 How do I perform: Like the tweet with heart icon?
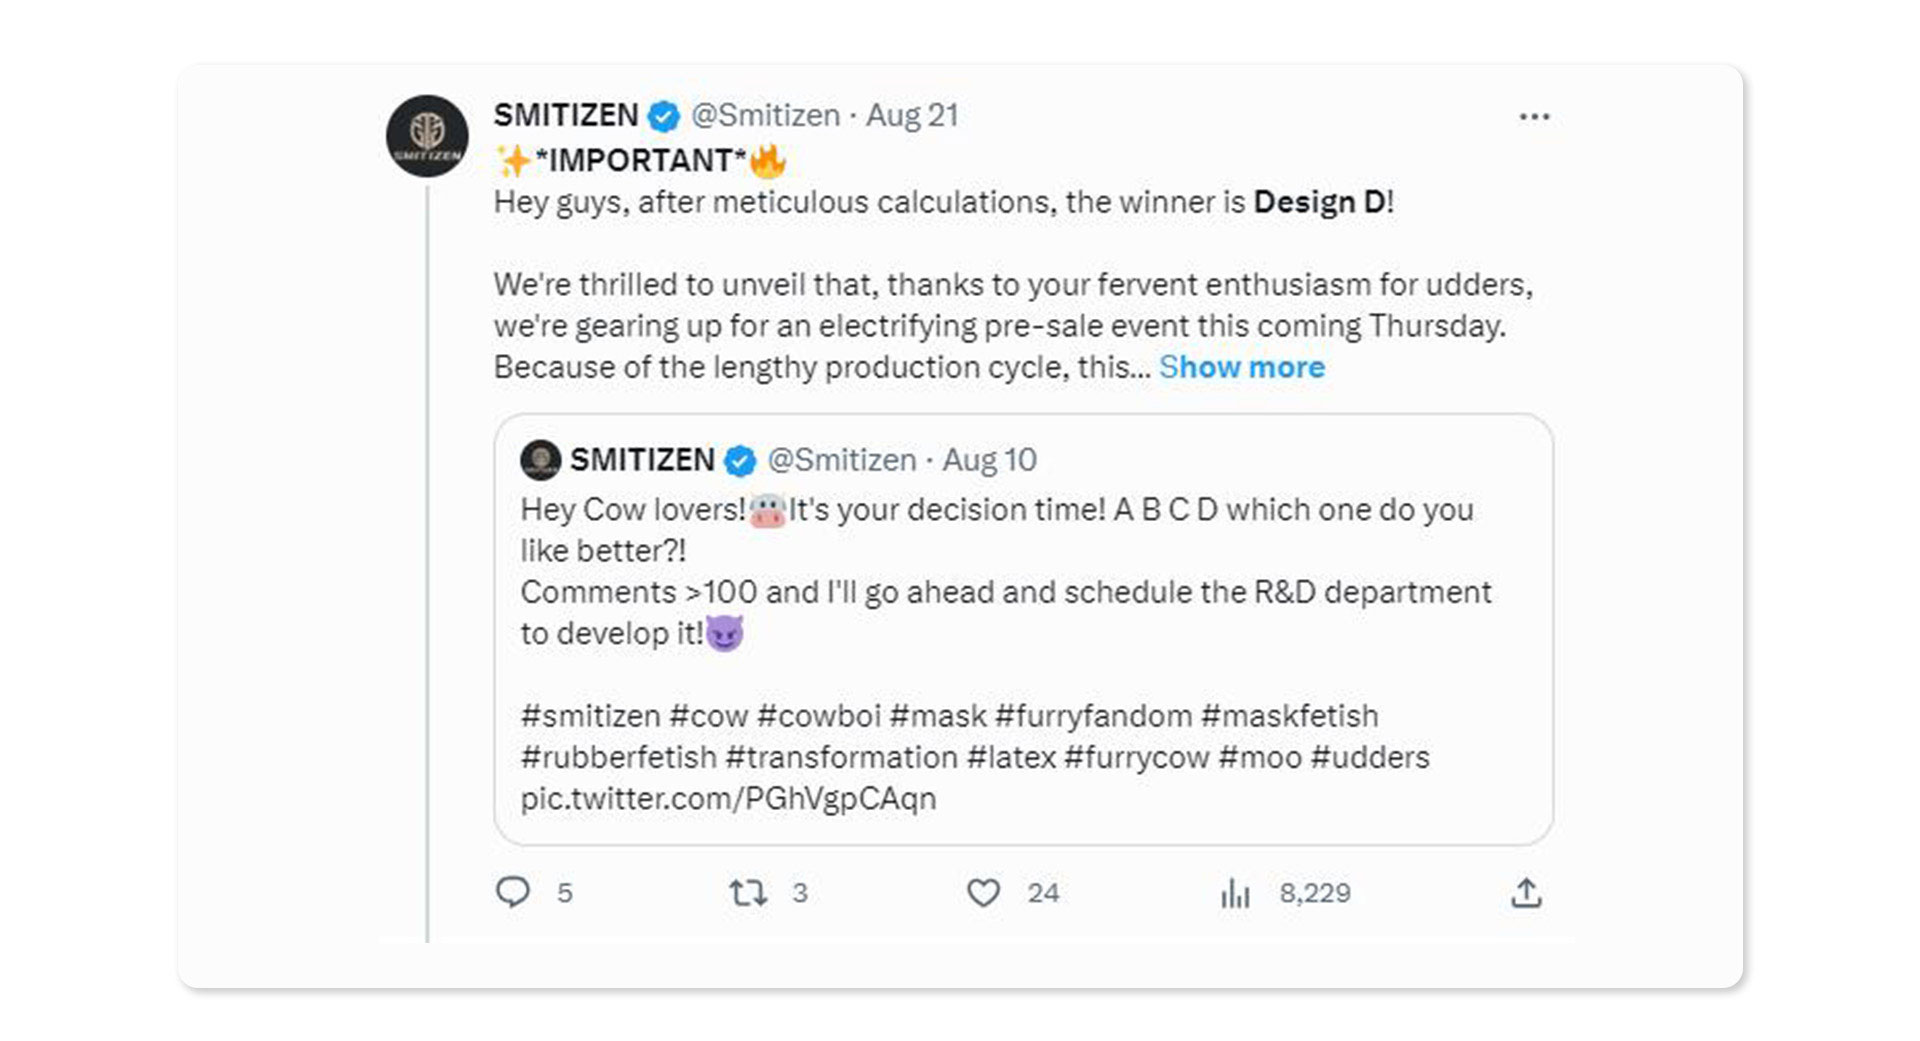(983, 892)
